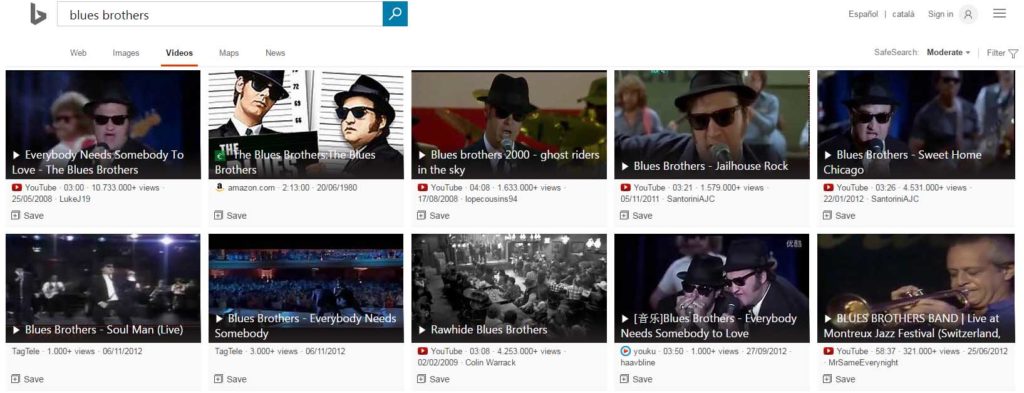Click uploader name LukeJ19

75,199
